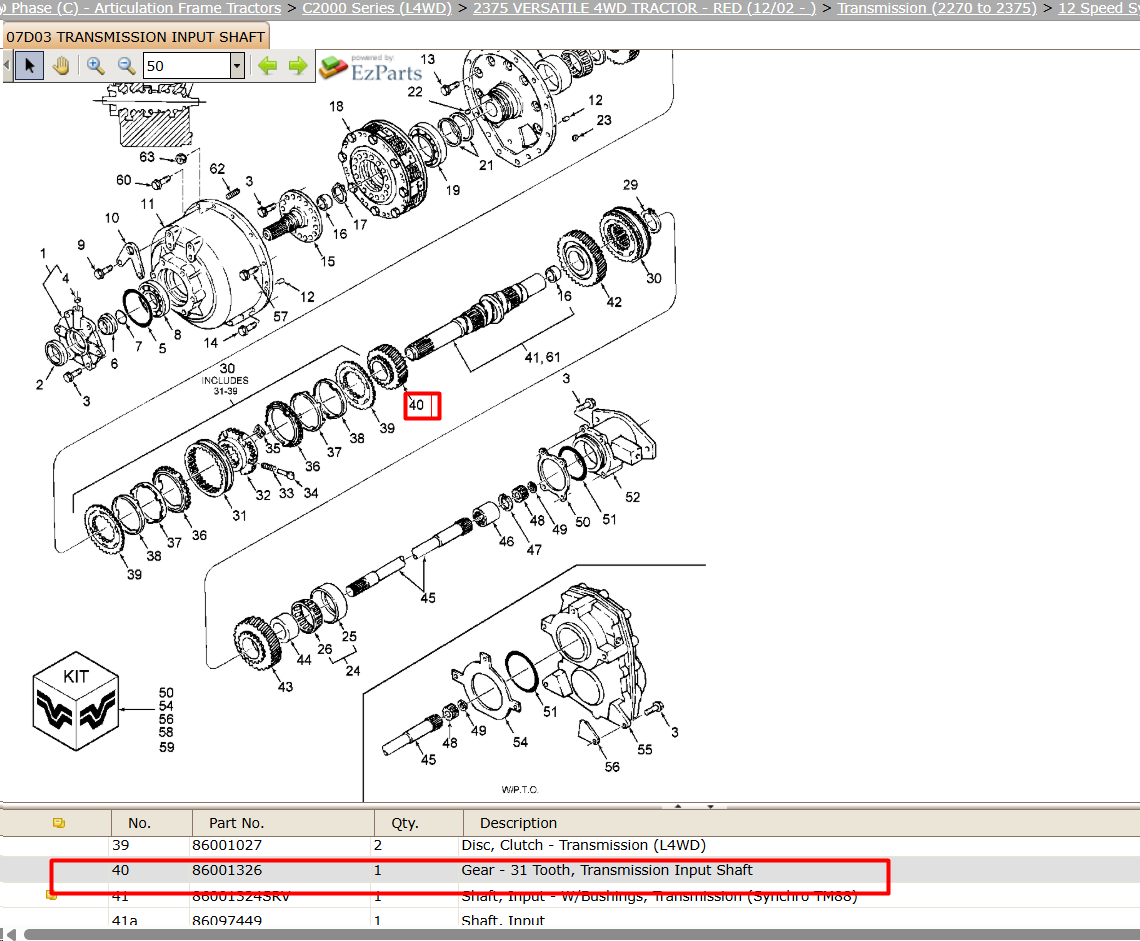The image size is (1140, 941).
Task: Open the zoom level dropdown arrow
Action: pos(237,66)
